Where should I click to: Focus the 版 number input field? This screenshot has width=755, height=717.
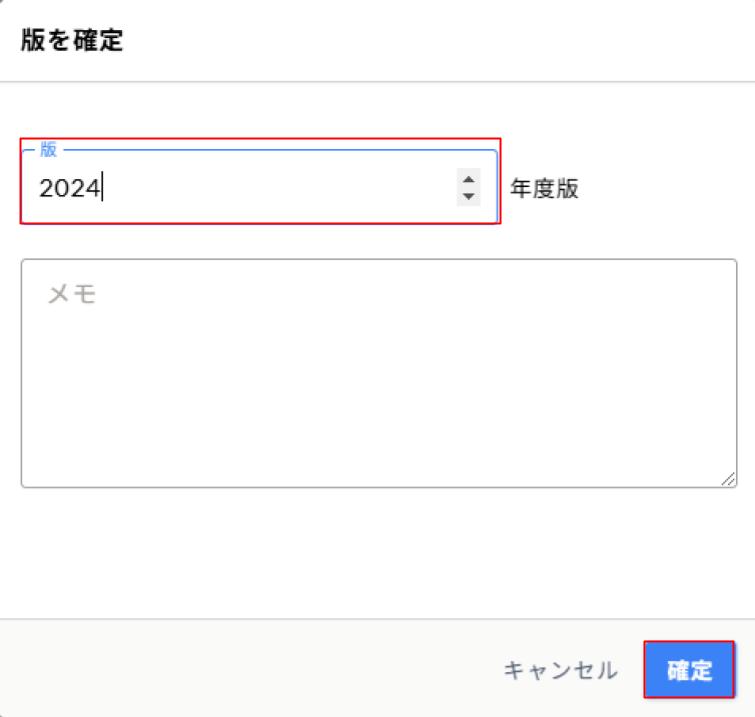click(x=240, y=188)
